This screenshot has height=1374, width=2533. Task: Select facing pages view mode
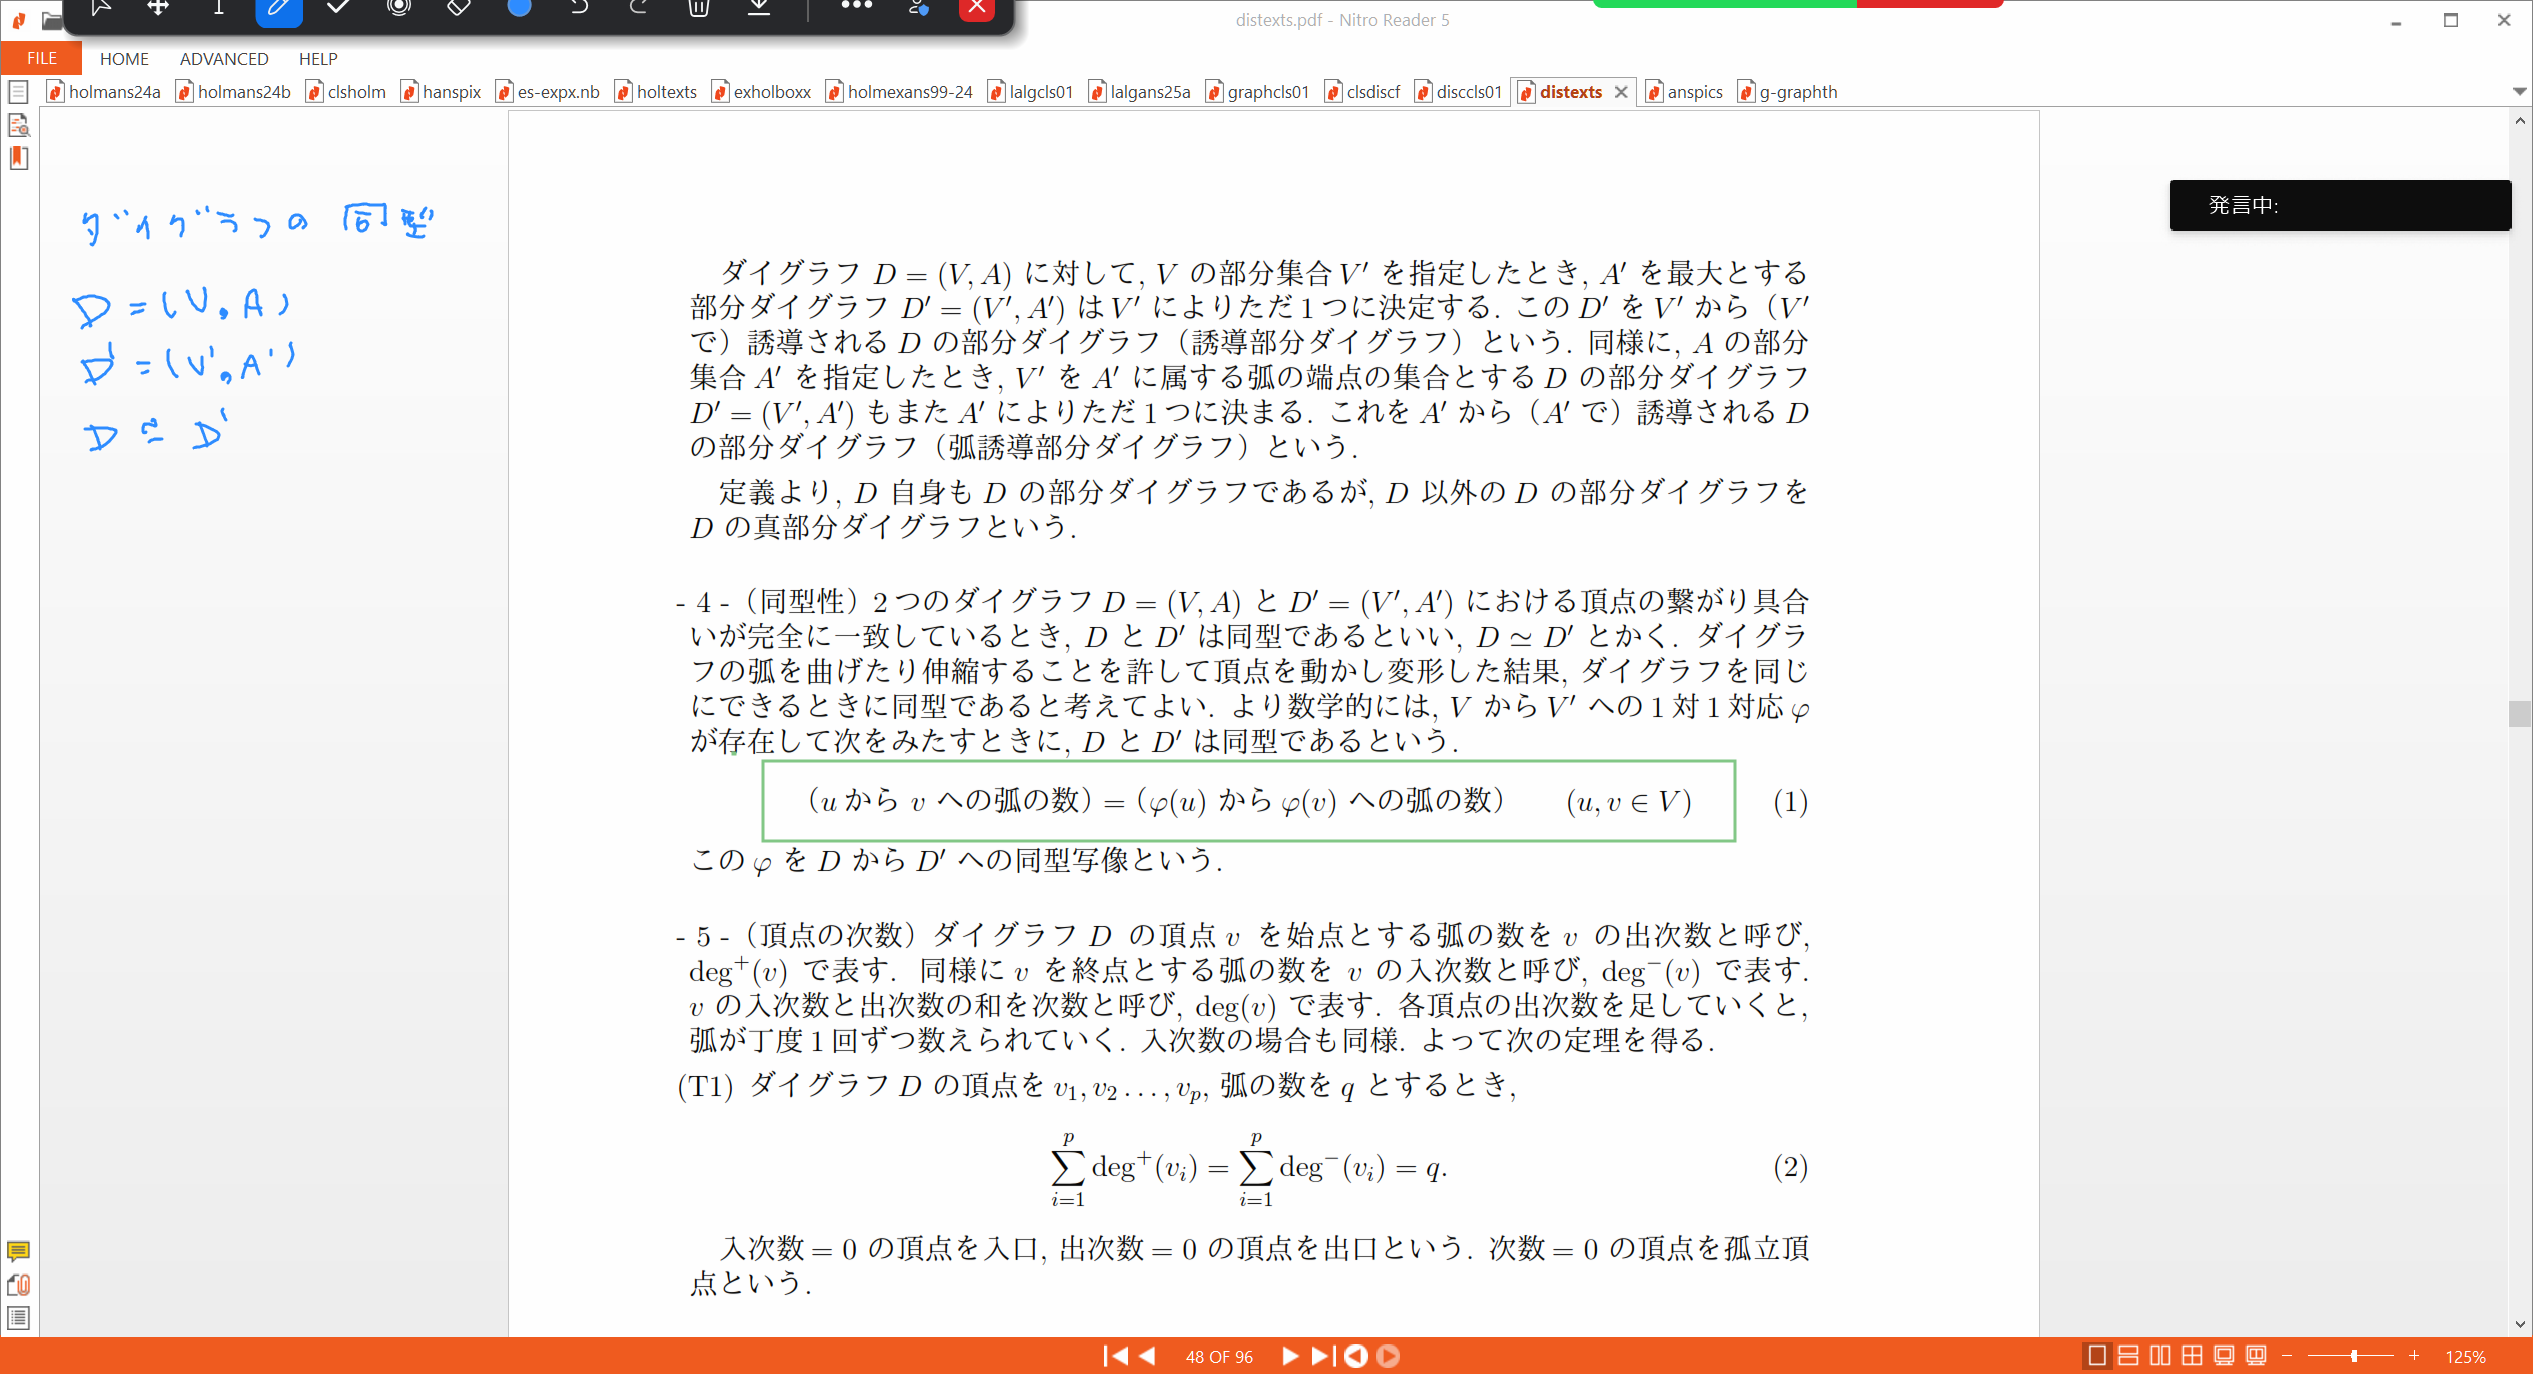(2161, 1356)
